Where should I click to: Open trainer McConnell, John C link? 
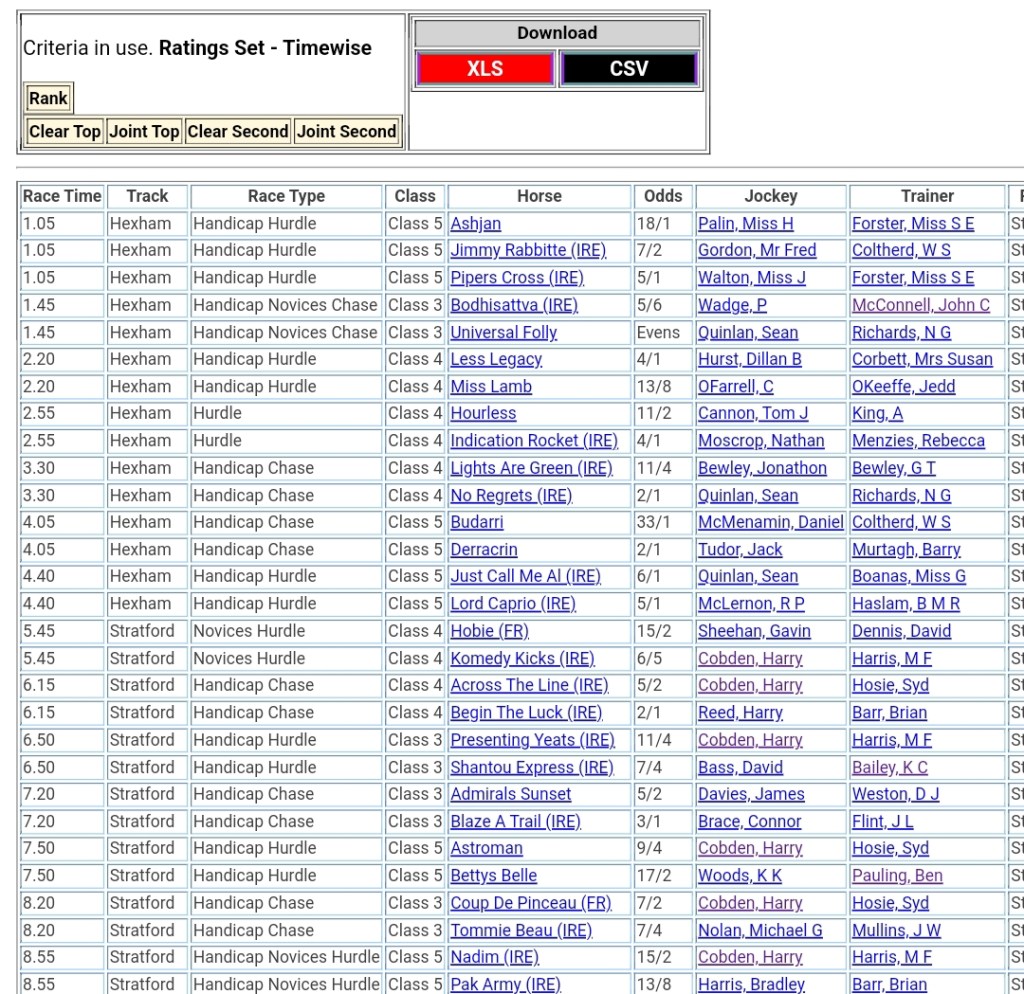tap(920, 305)
